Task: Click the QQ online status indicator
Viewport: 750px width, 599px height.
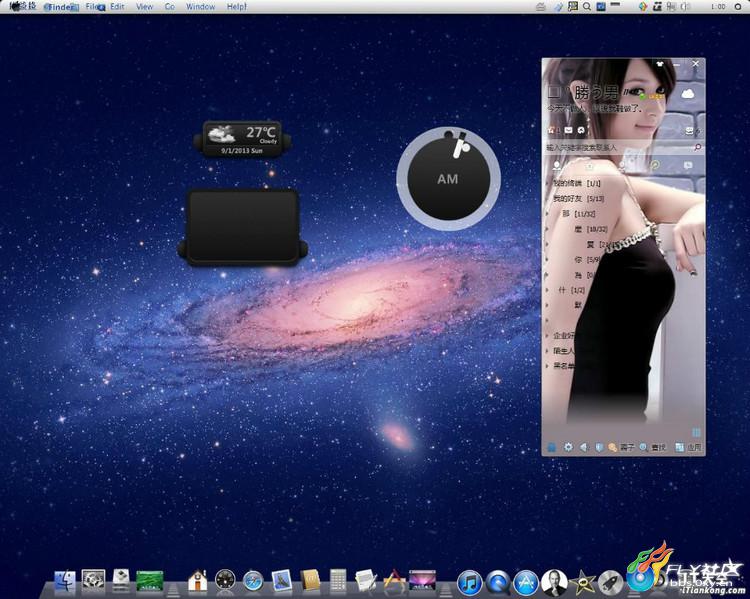Action: click(x=642, y=97)
